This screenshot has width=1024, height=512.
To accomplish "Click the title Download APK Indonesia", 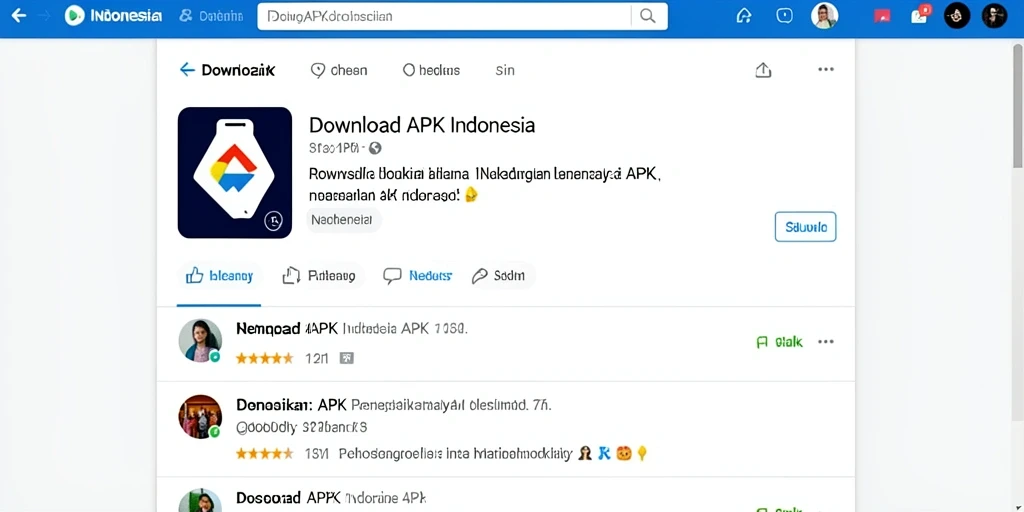I will 422,125.
